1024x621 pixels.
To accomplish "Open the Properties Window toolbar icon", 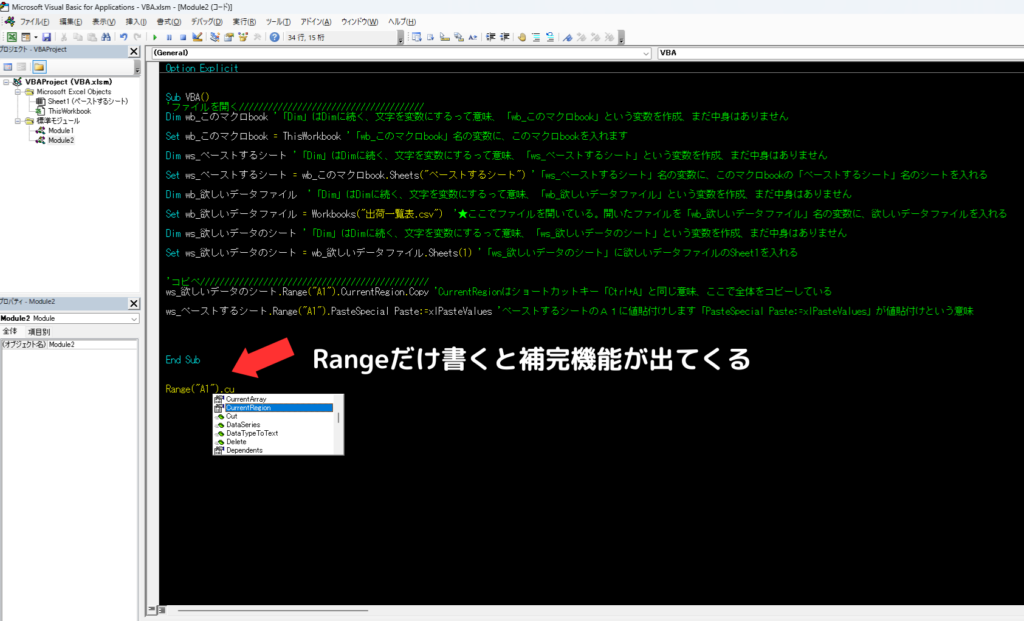I will coord(229,37).
